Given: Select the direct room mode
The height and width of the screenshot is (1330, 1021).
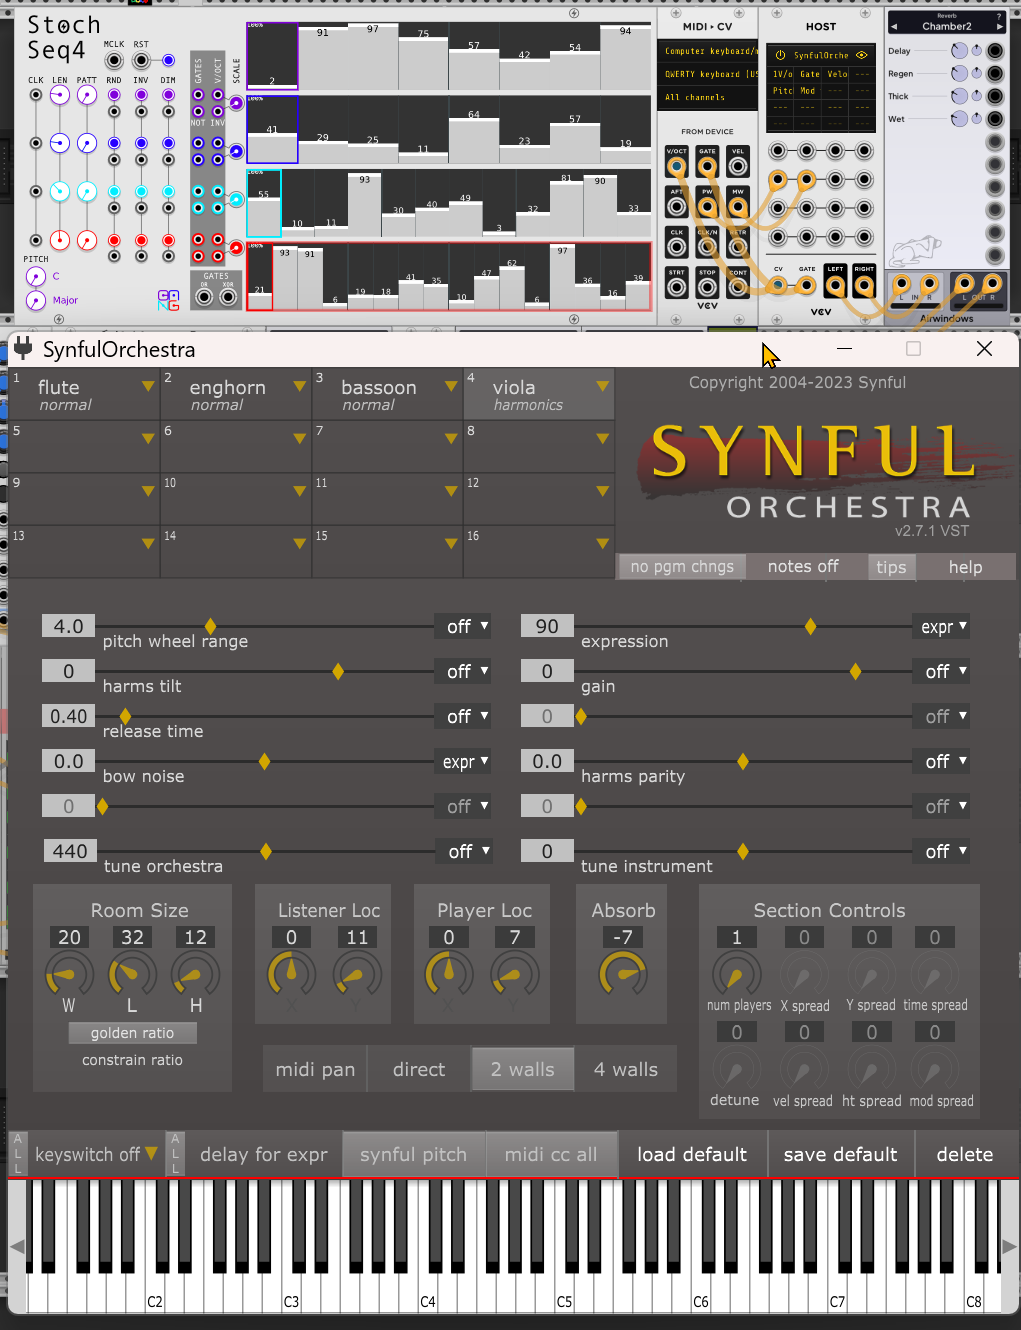Looking at the screenshot, I should [419, 1069].
